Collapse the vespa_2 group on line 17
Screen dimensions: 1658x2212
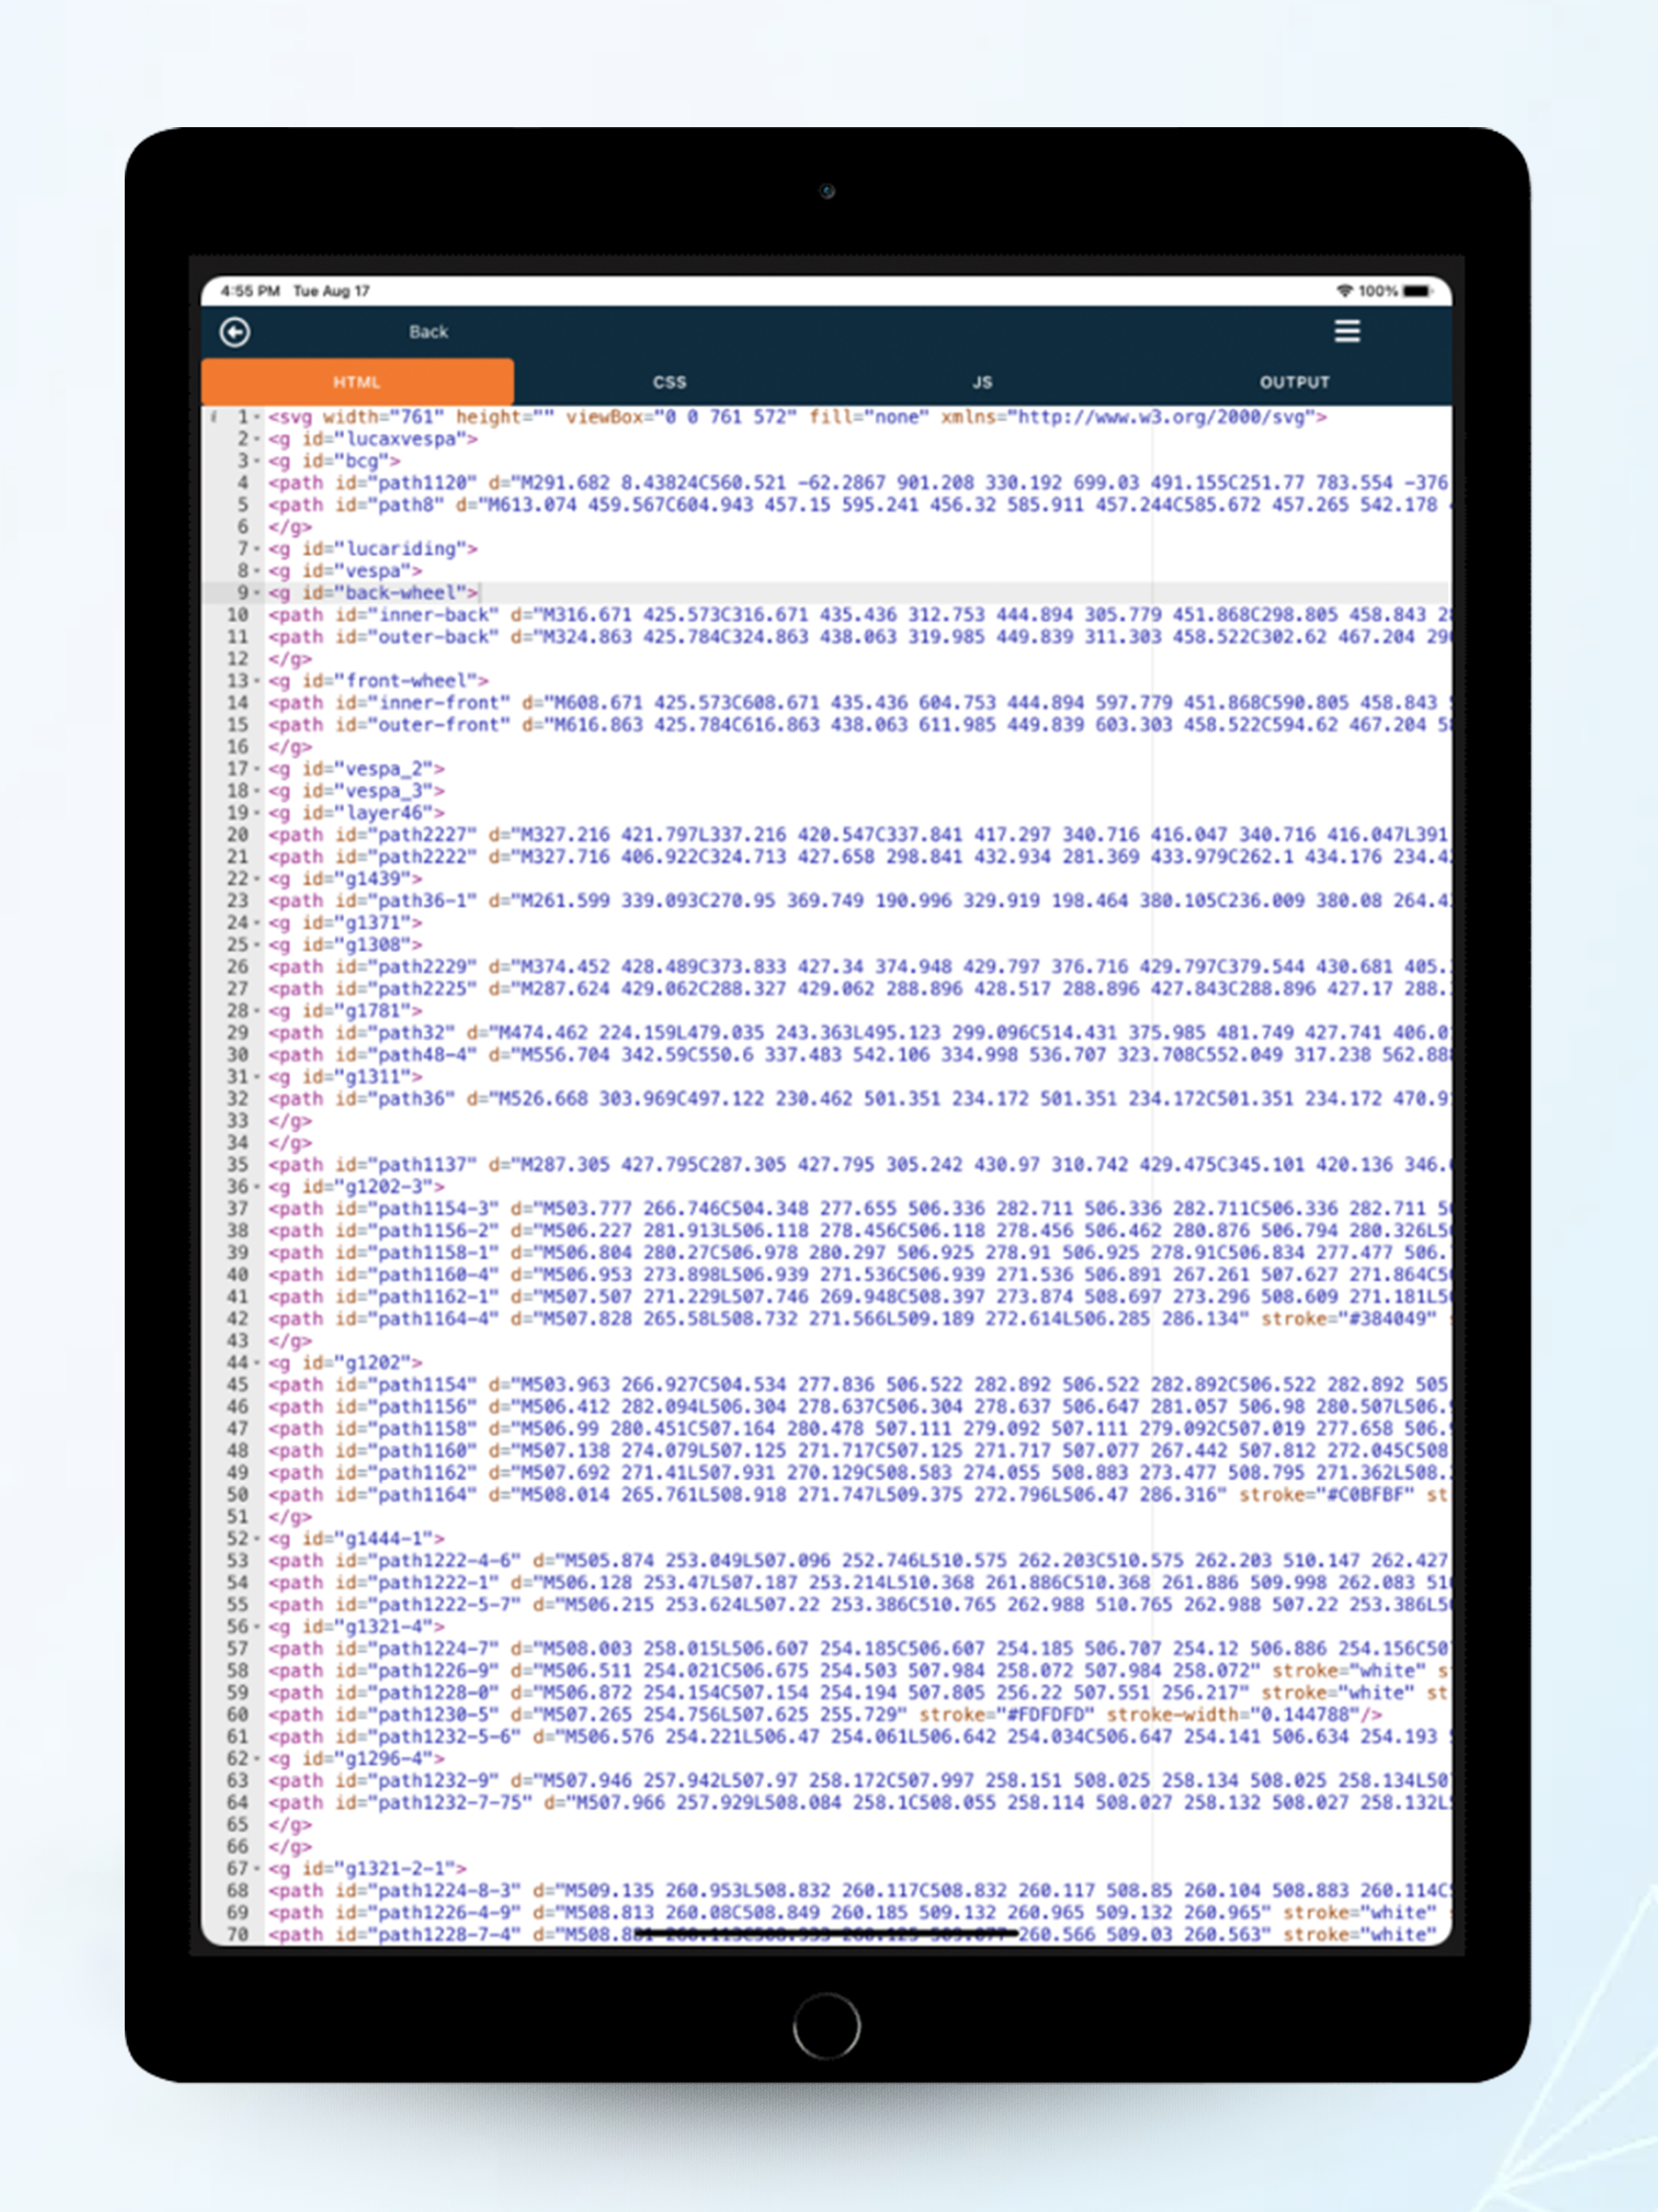tap(256, 769)
